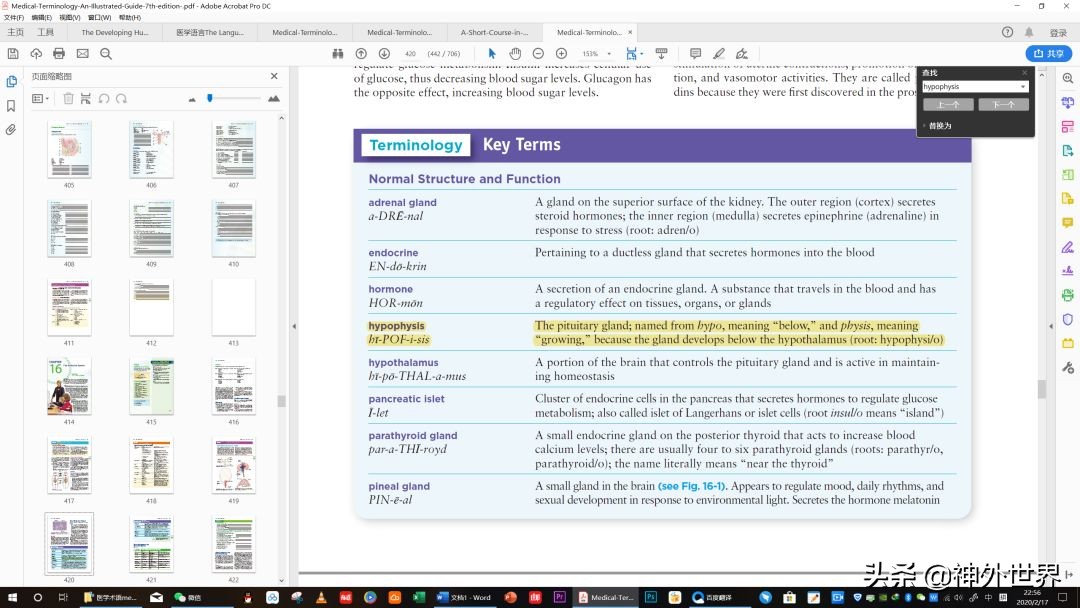
Task: Open the Bookmarks panel in left sidebar
Action: 11,106
